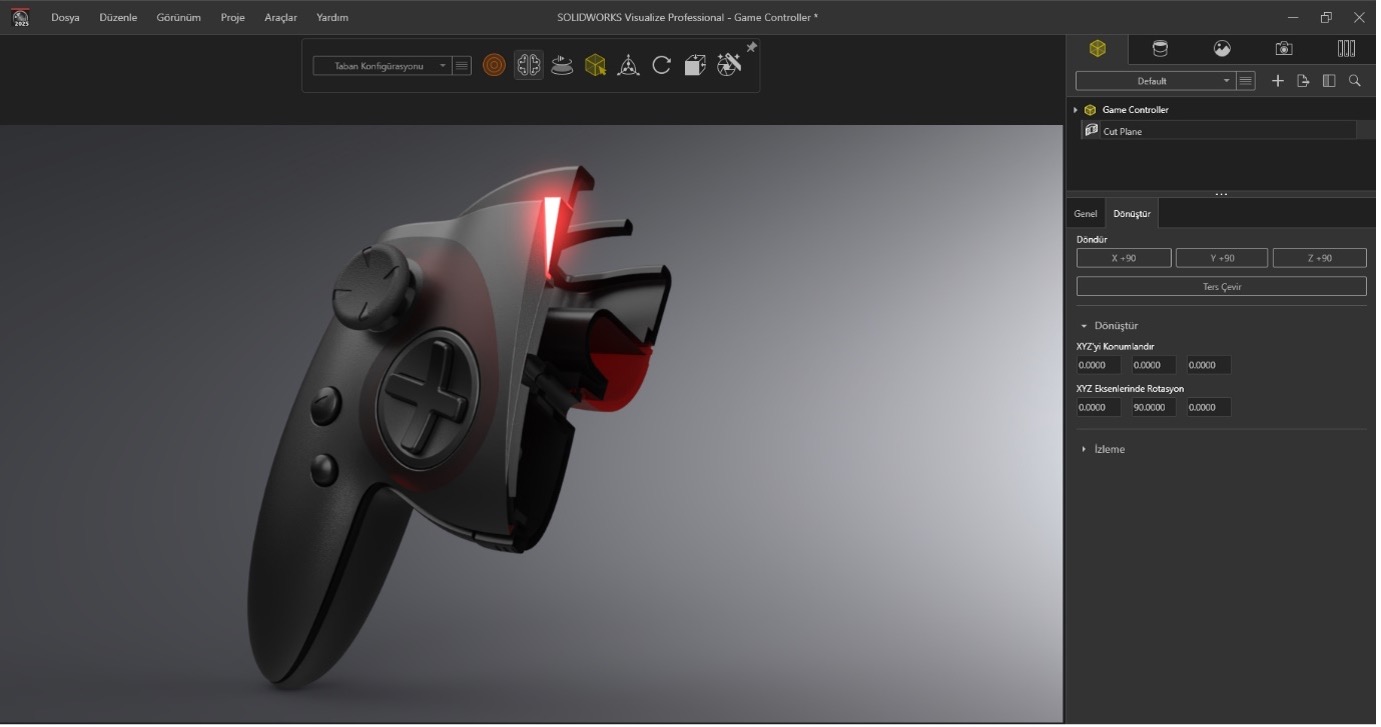Apply Ters Çevir to flip the part

tap(1221, 286)
